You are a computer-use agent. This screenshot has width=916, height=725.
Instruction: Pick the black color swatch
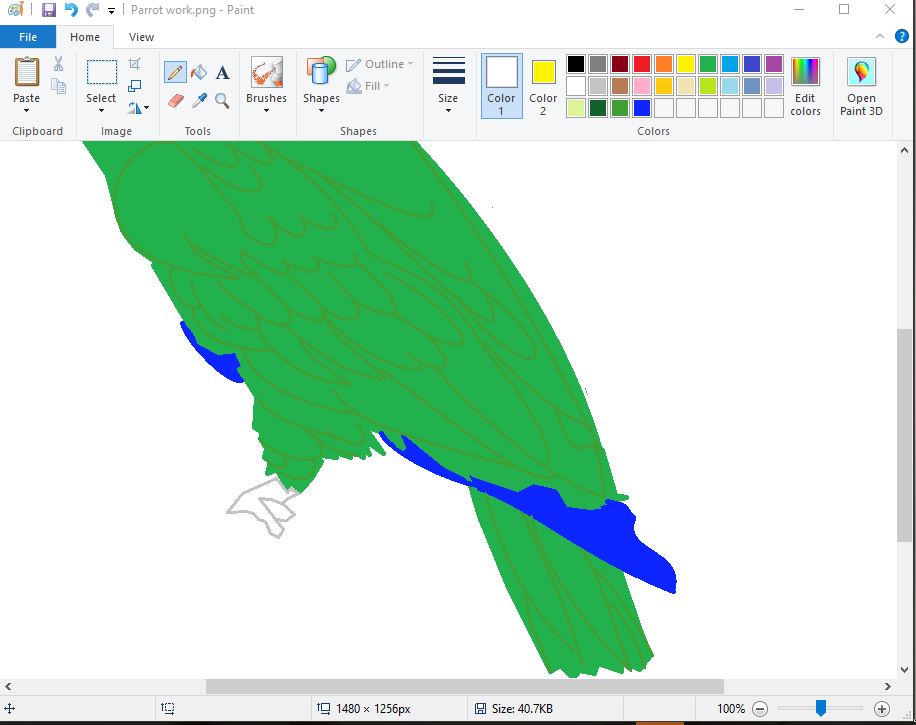click(576, 64)
